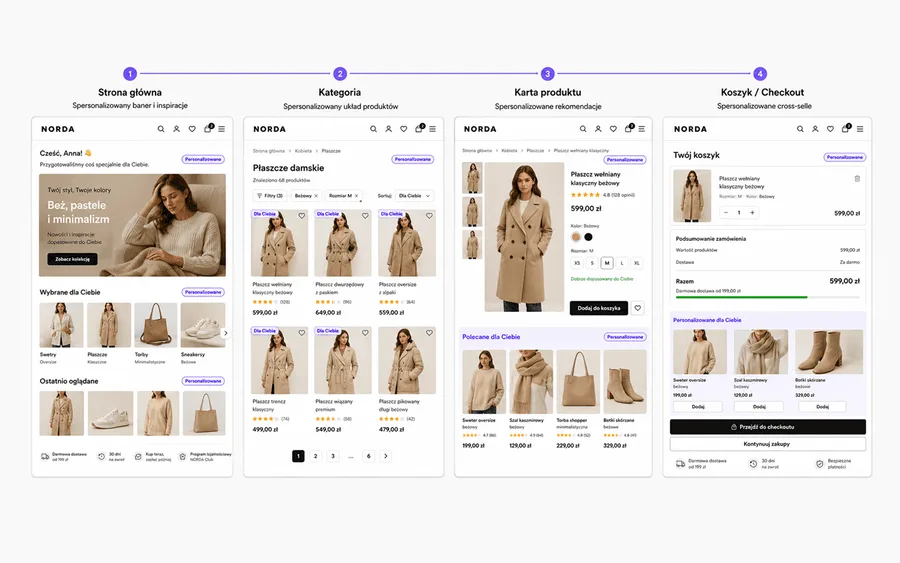Open cart icon in Karta produktu header
This screenshot has width=900, height=563.
click(x=629, y=129)
